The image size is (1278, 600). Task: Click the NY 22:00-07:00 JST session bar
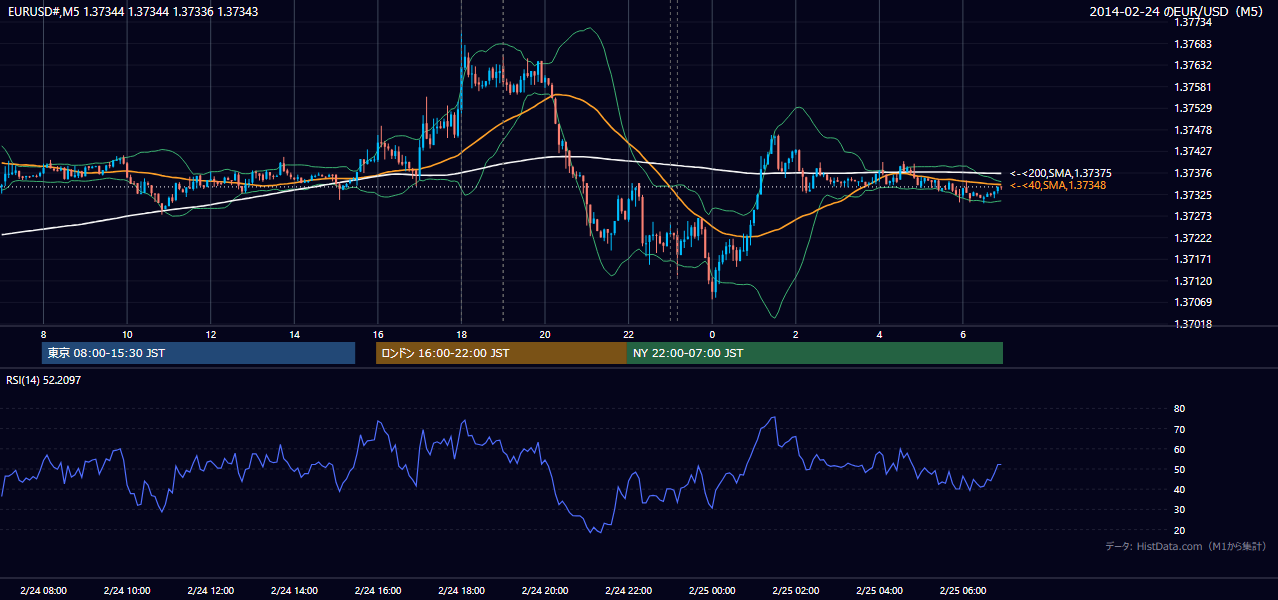(x=814, y=353)
